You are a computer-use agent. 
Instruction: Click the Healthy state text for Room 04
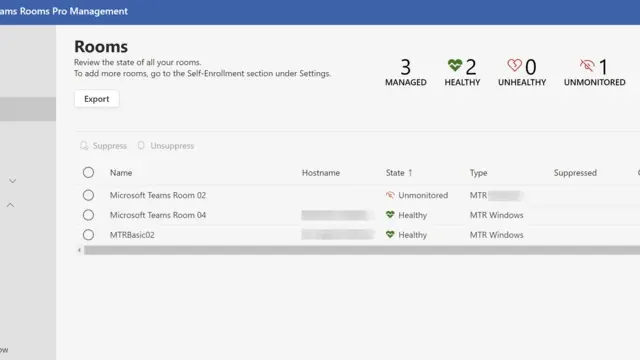click(413, 215)
